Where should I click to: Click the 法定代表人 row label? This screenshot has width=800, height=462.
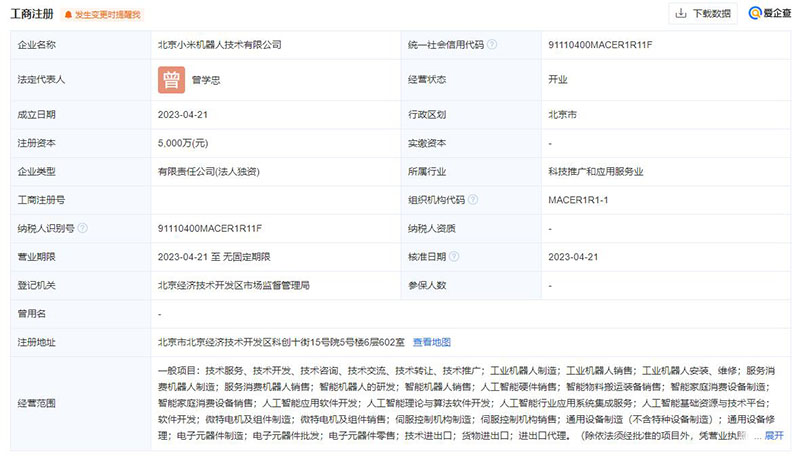click(x=41, y=80)
